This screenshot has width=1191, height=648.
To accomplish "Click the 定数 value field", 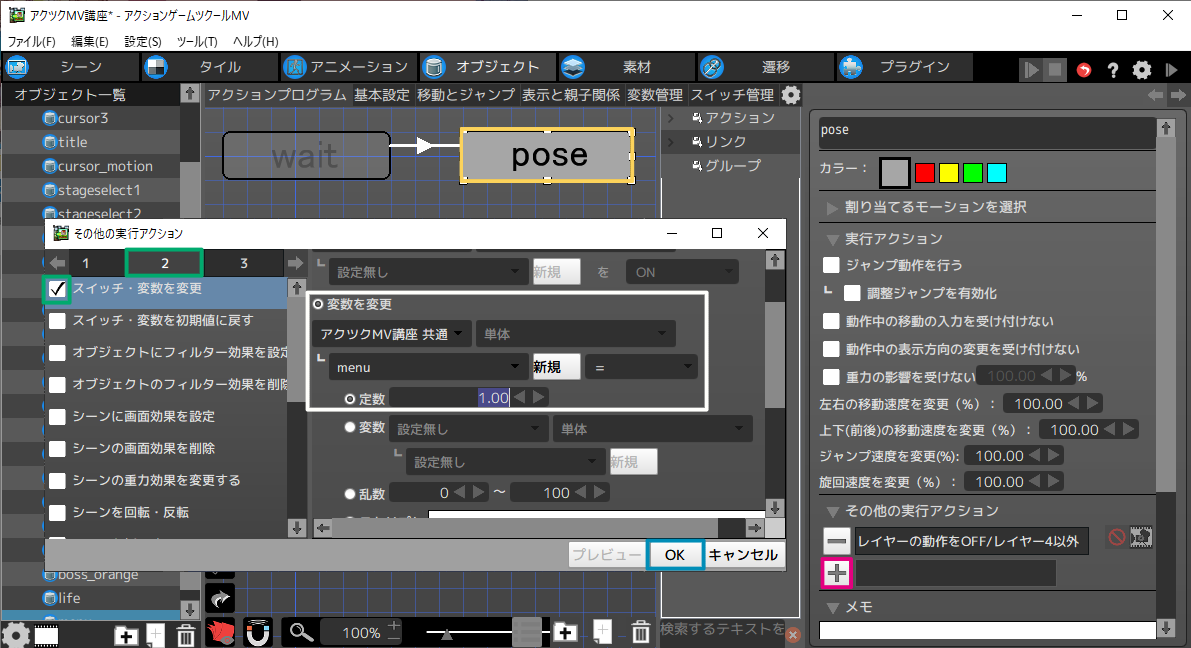I will [x=452, y=398].
